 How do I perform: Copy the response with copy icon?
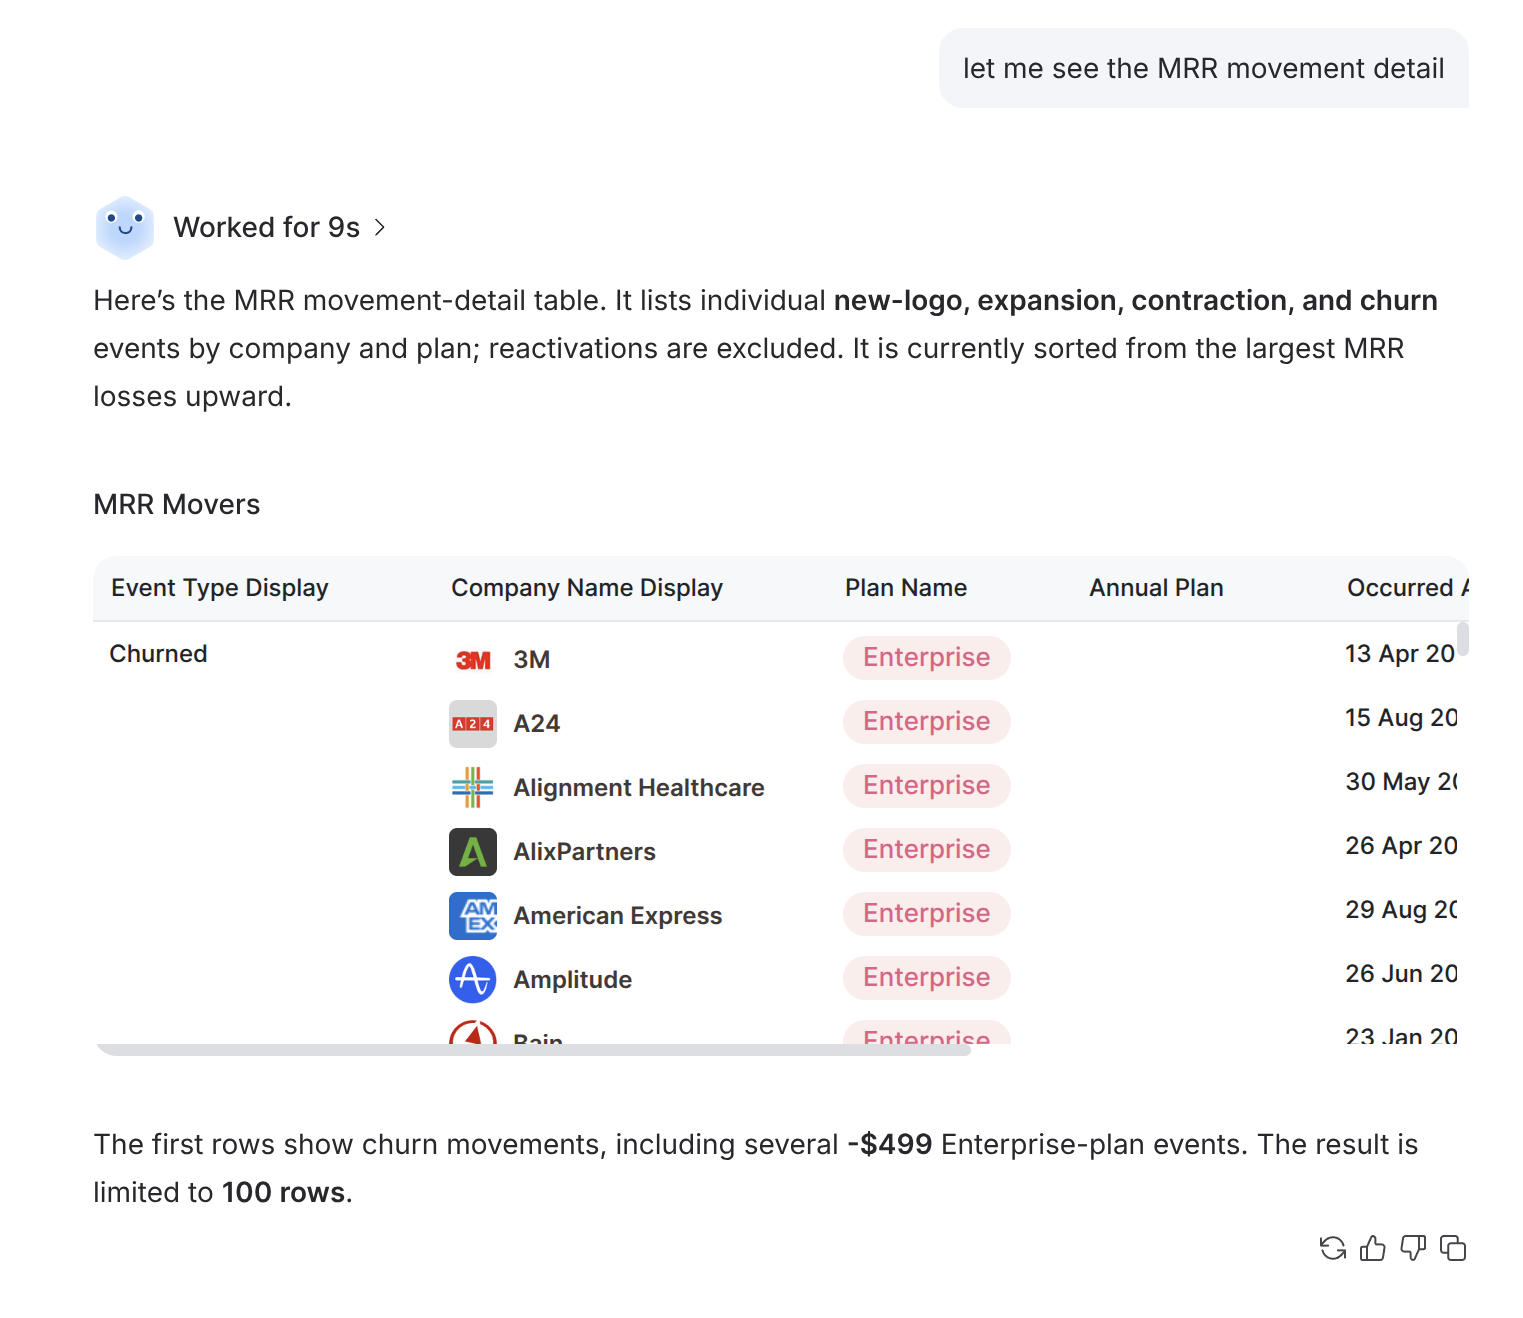click(x=1453, y=1248)
